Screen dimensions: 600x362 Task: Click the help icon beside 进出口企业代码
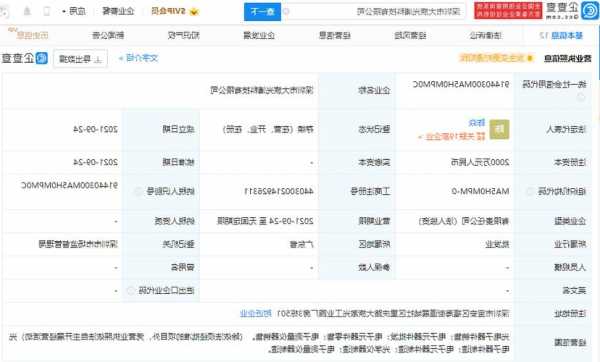click(x=130, y=290)
